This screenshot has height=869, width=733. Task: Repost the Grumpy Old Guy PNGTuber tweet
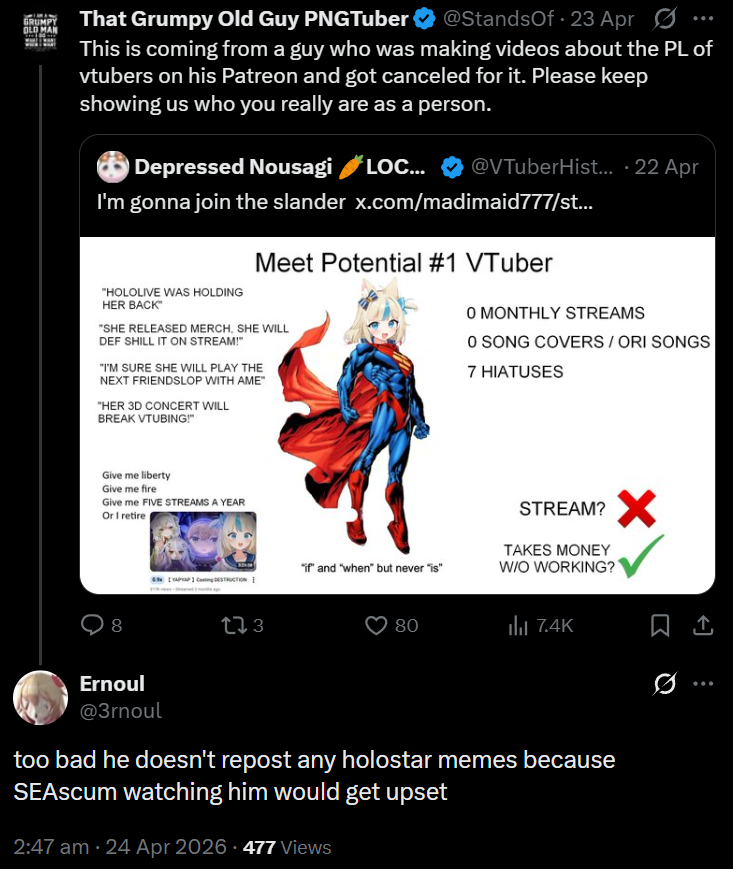click(242, 625)
